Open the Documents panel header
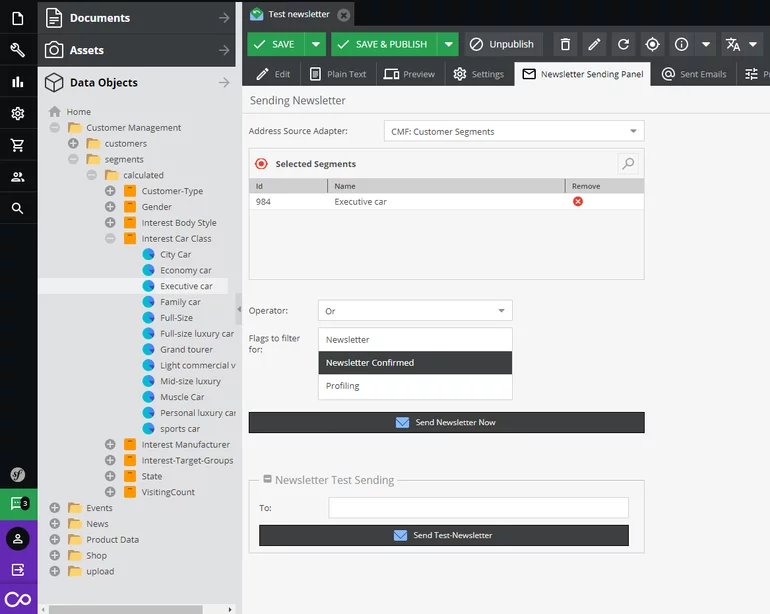 coord(137,18)
